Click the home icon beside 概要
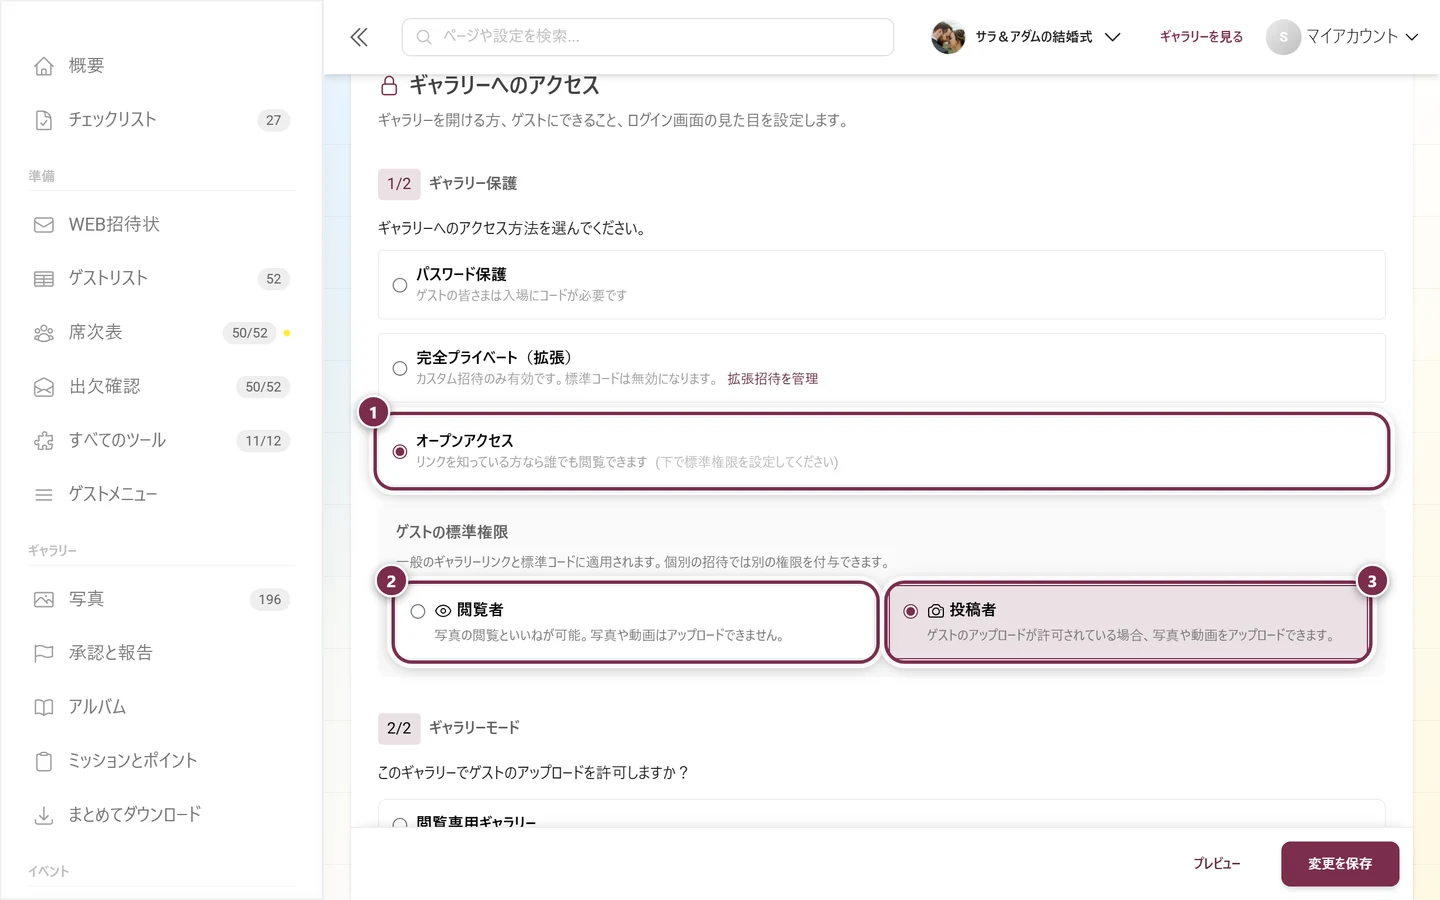1440x900 pixels. pyautogui.click(x=44, y=66)
